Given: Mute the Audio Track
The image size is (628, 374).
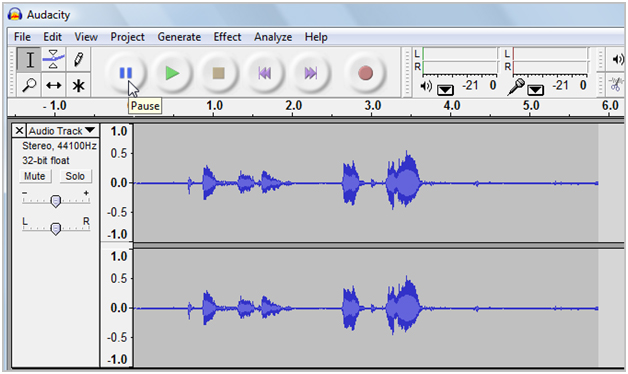Looking at the screenshot, I should (35, 176).
